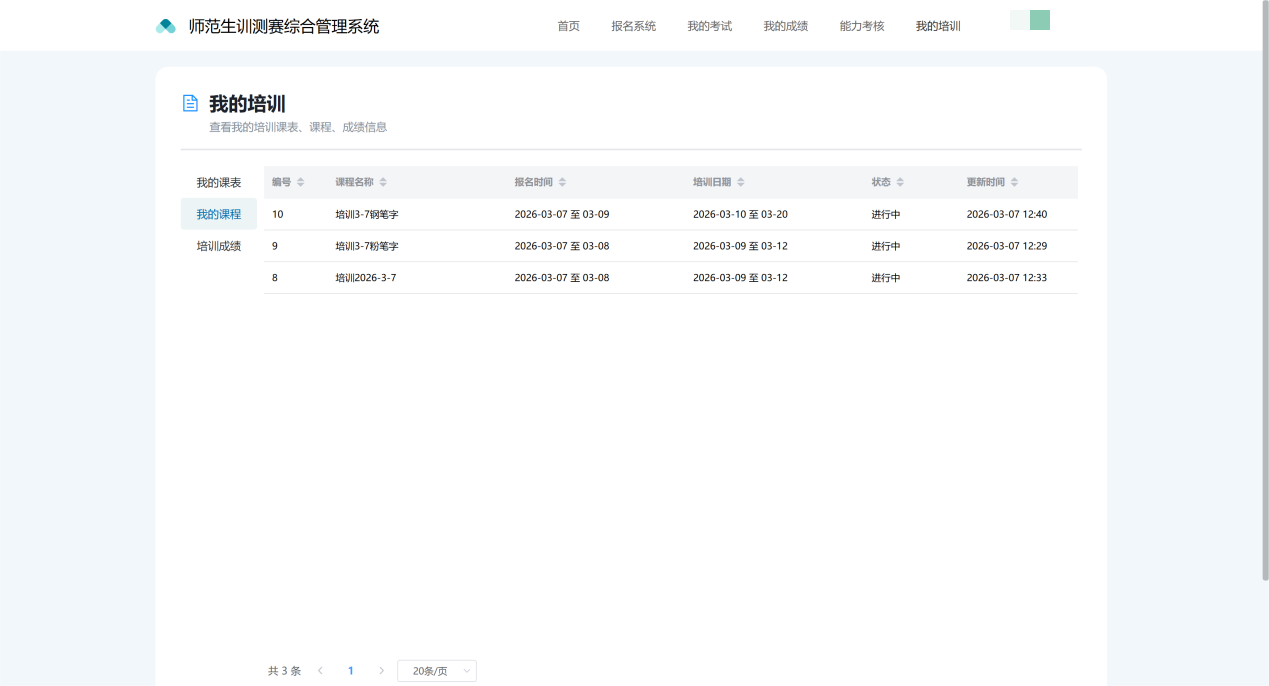
Task: Click 报名时间 2026-03-07 至 03-09
Action: [x=562, y=214]
